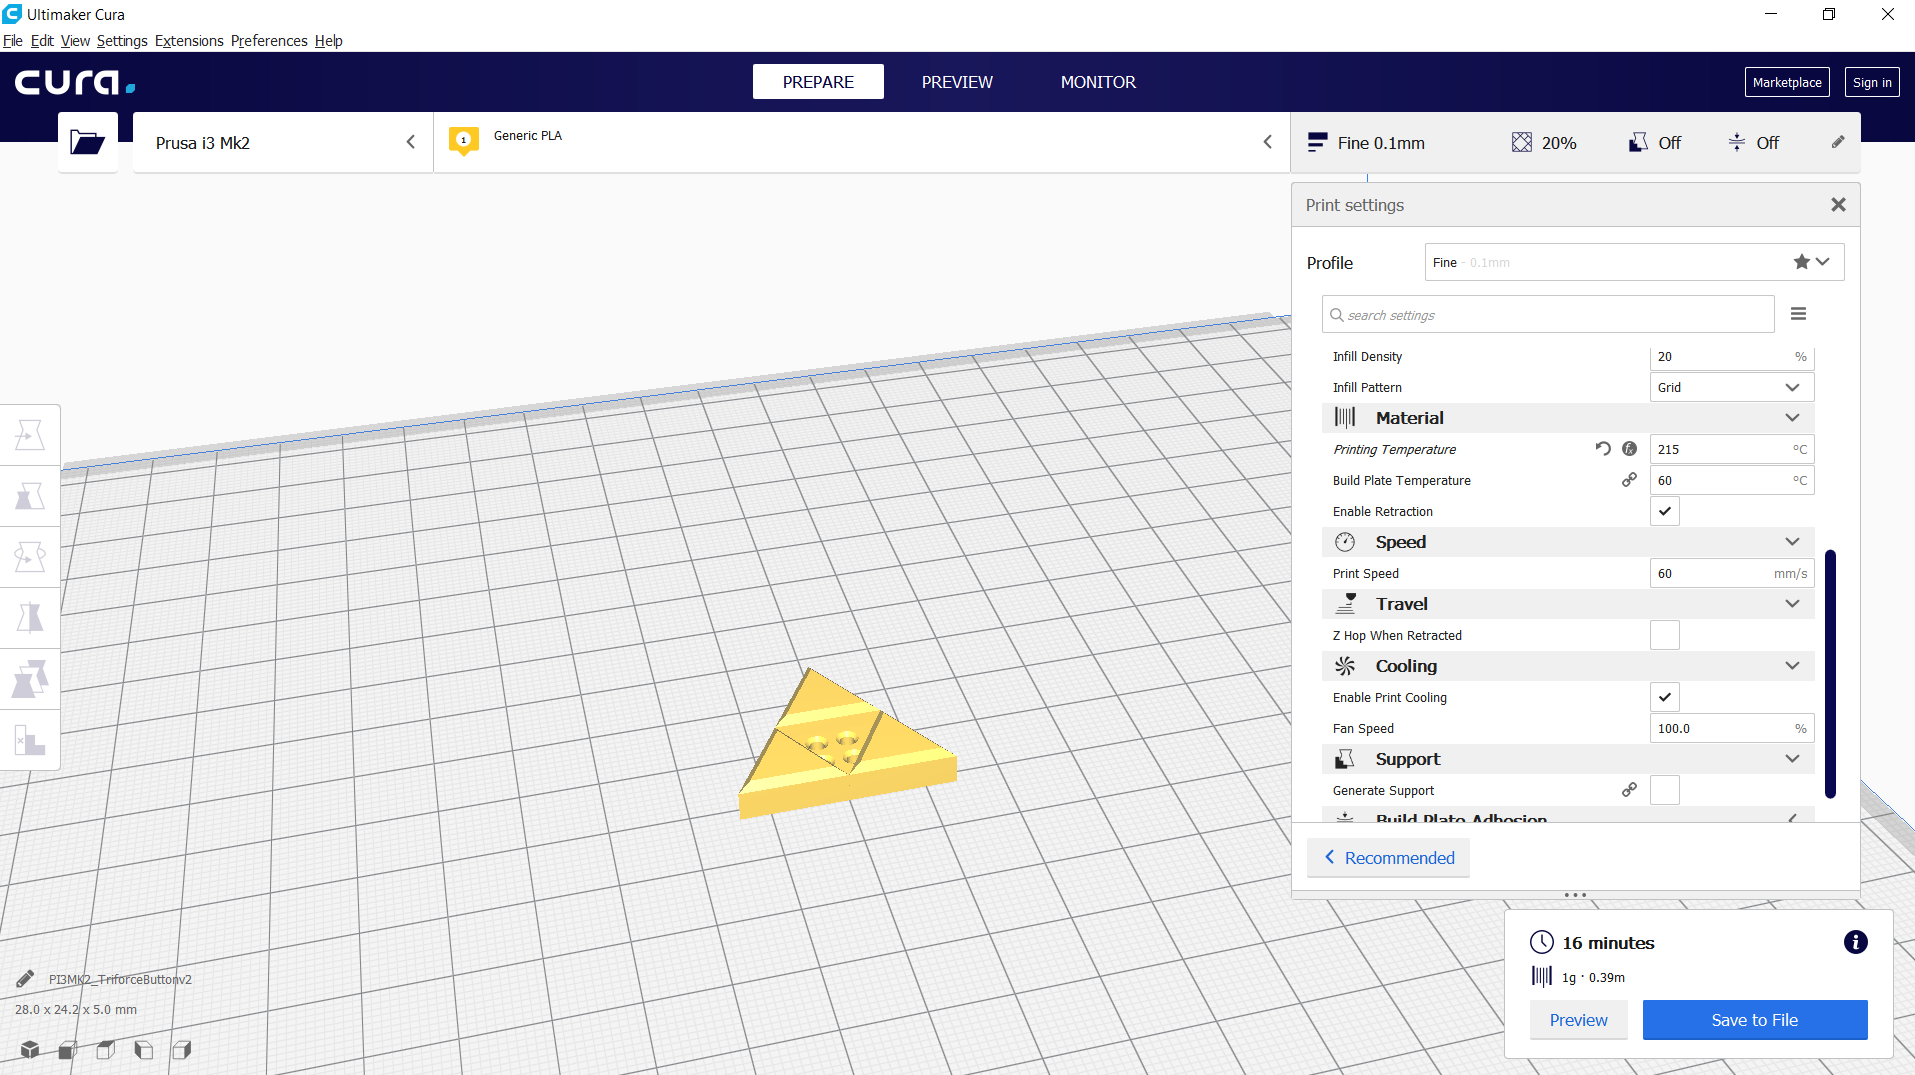Close the Print settings panel

click(x=1838, y=204)
